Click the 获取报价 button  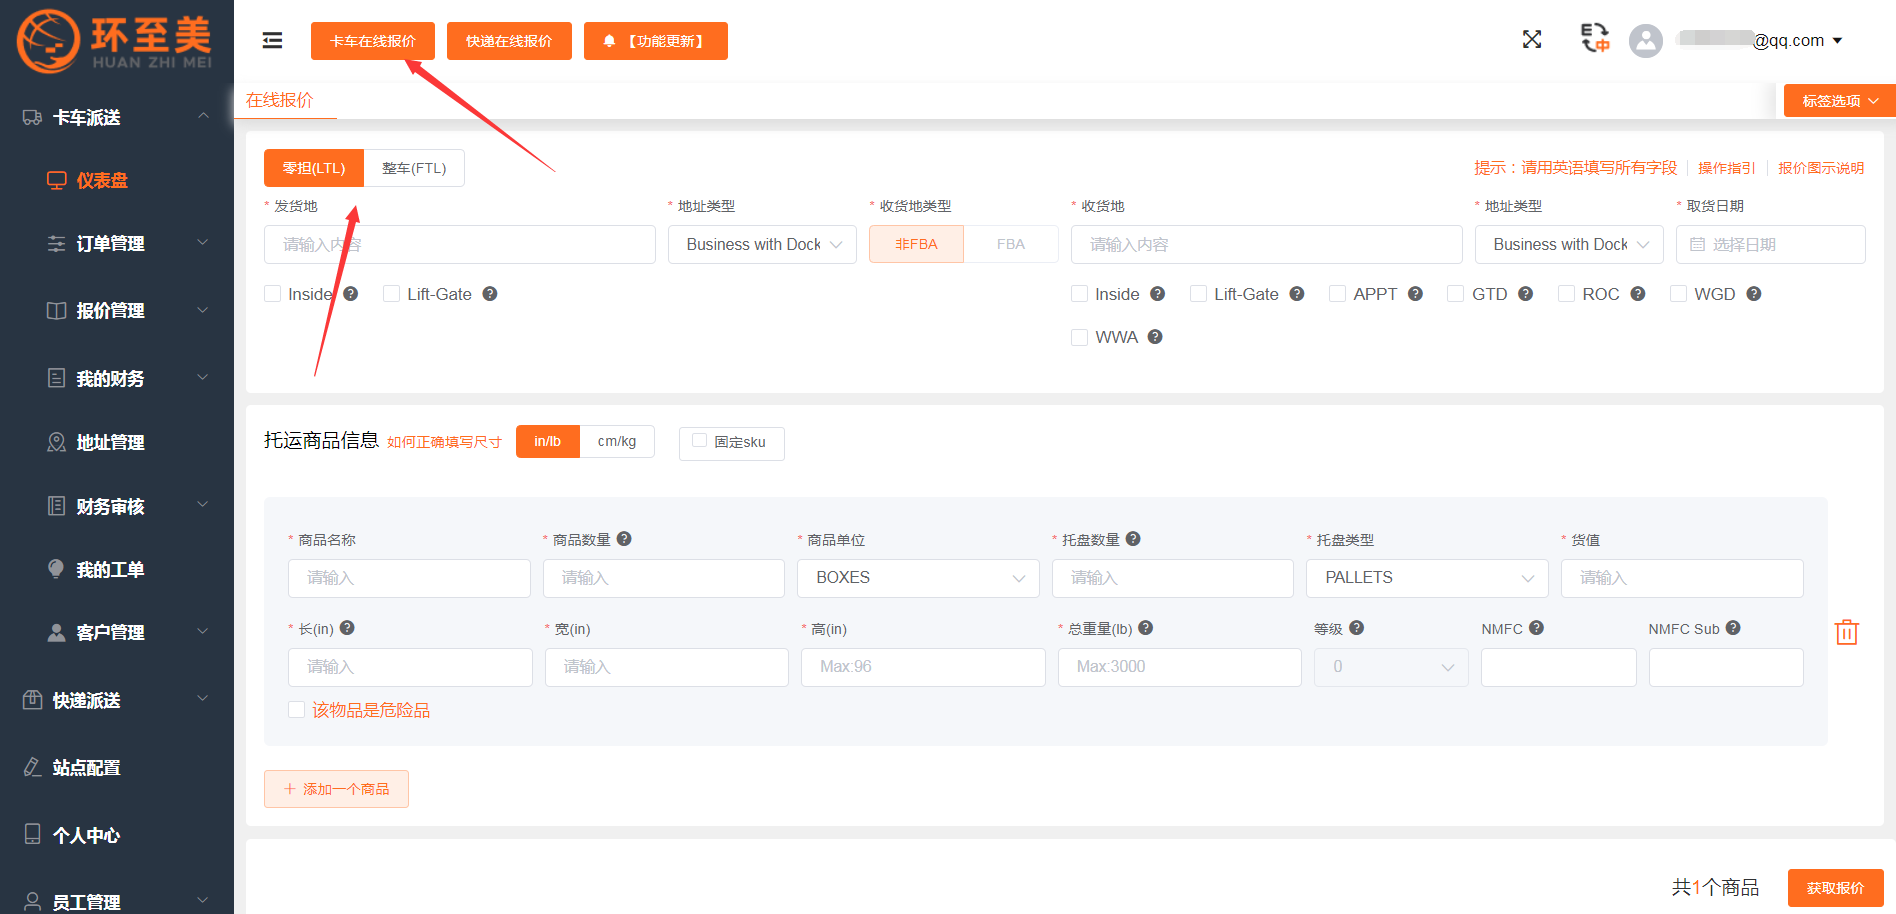point(1835,887)
